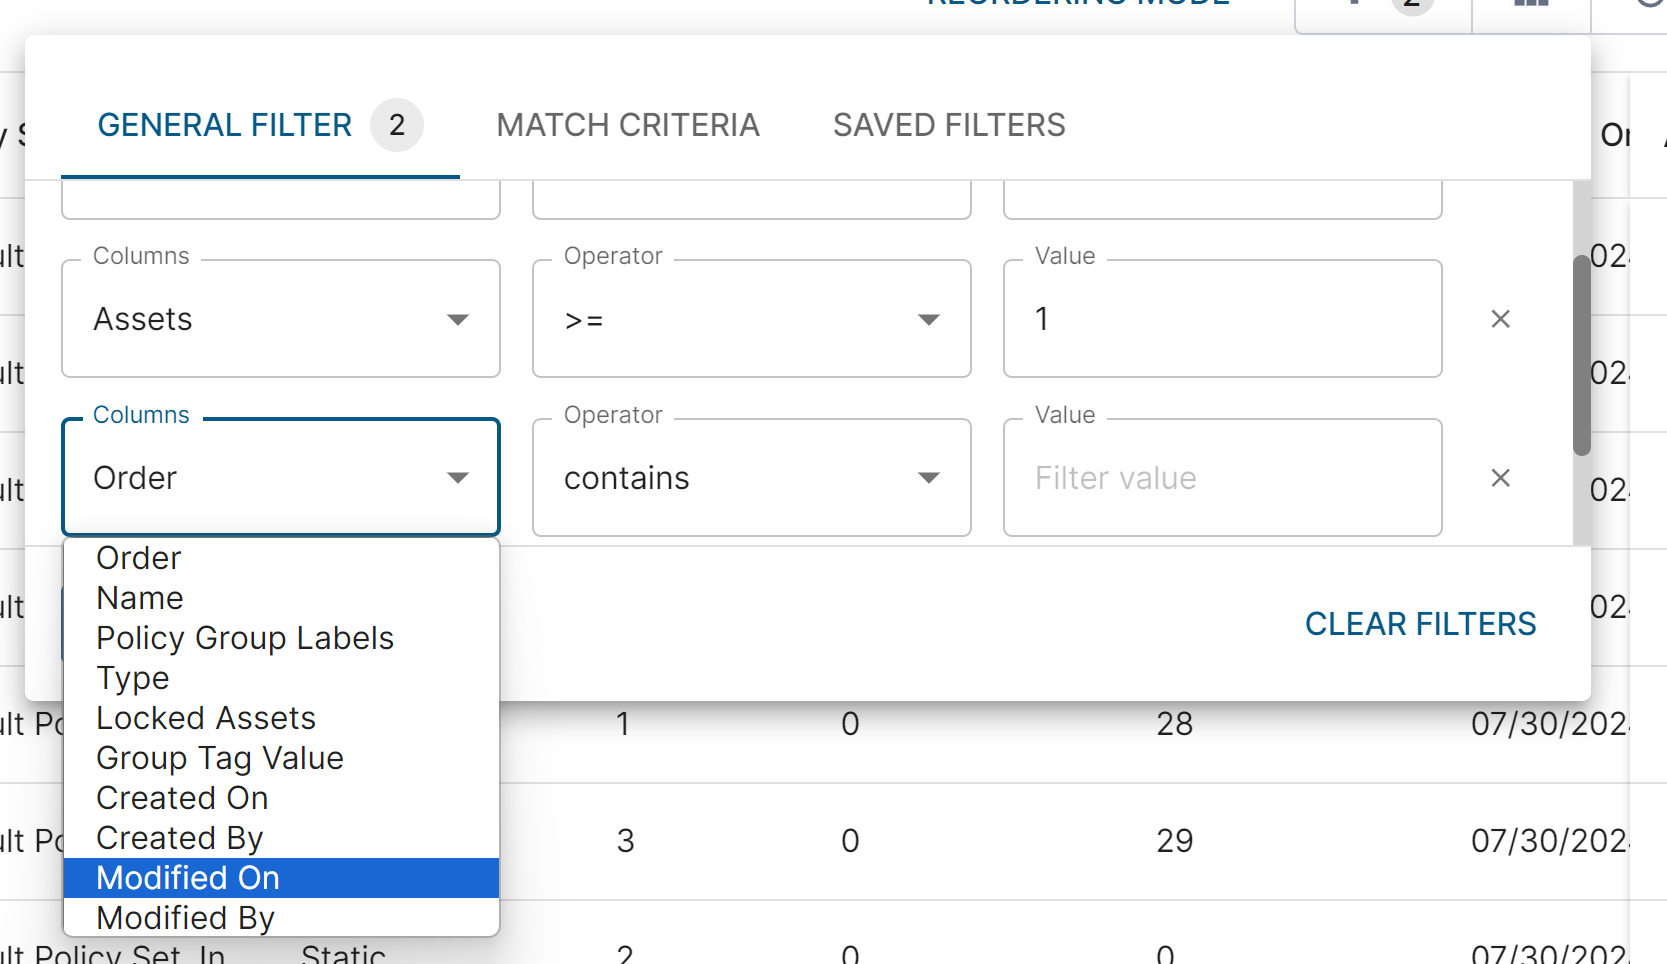Screen dimensions: 1667x964
Task: Open the >= operator dropdown
Action: [751, 319]
